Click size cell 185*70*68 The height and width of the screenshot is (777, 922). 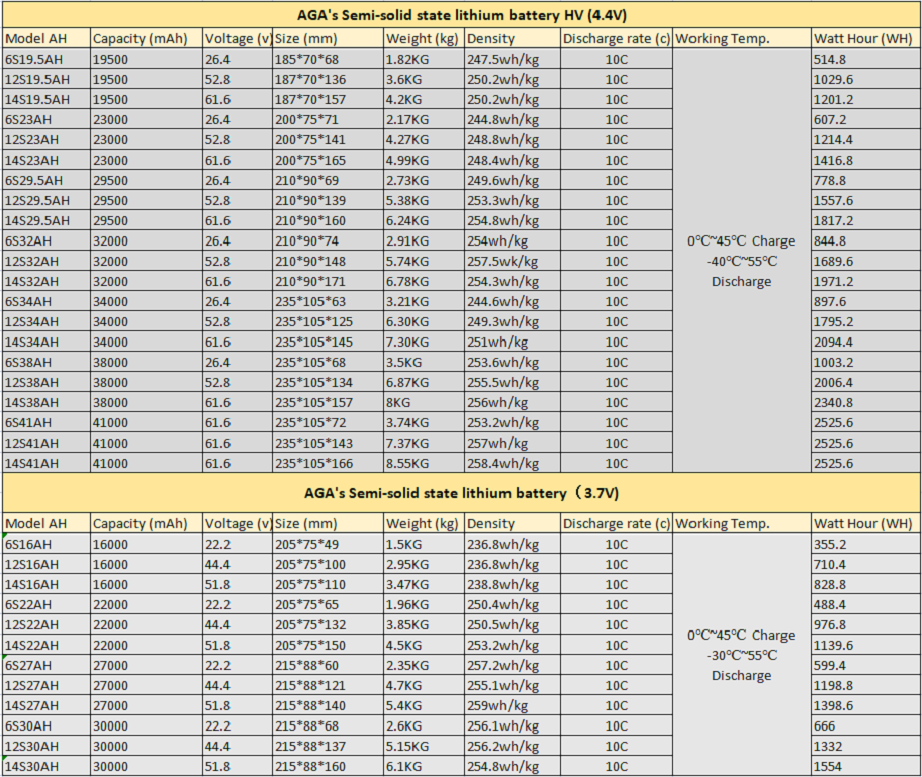coord(328,59)
